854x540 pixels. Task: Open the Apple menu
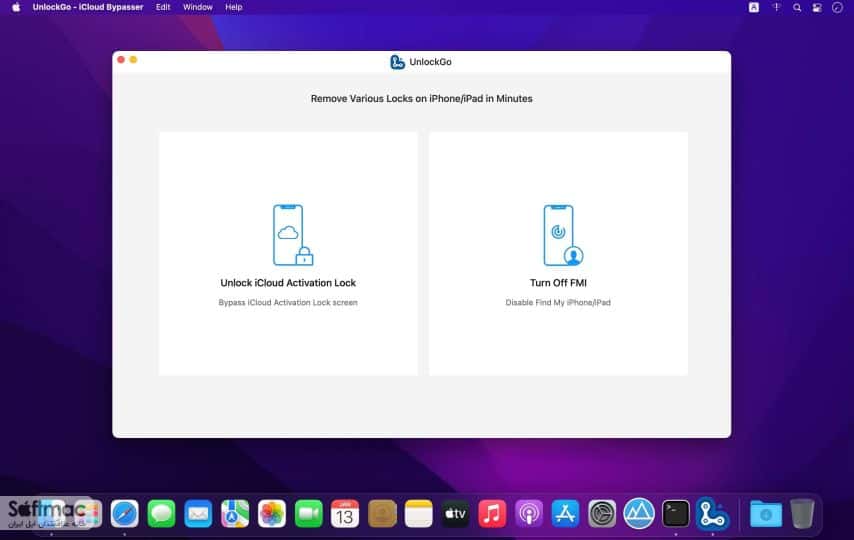(x=16, y=7)
